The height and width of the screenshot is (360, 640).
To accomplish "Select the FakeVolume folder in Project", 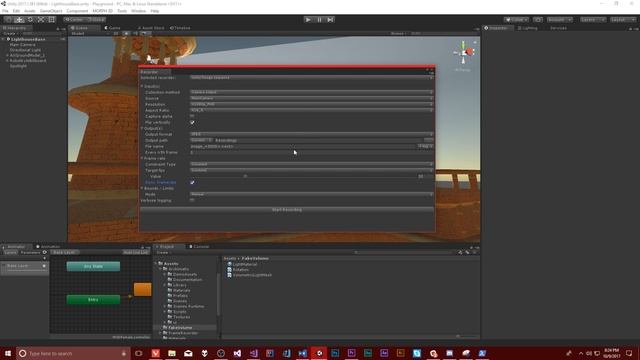I will pos(180,328).
